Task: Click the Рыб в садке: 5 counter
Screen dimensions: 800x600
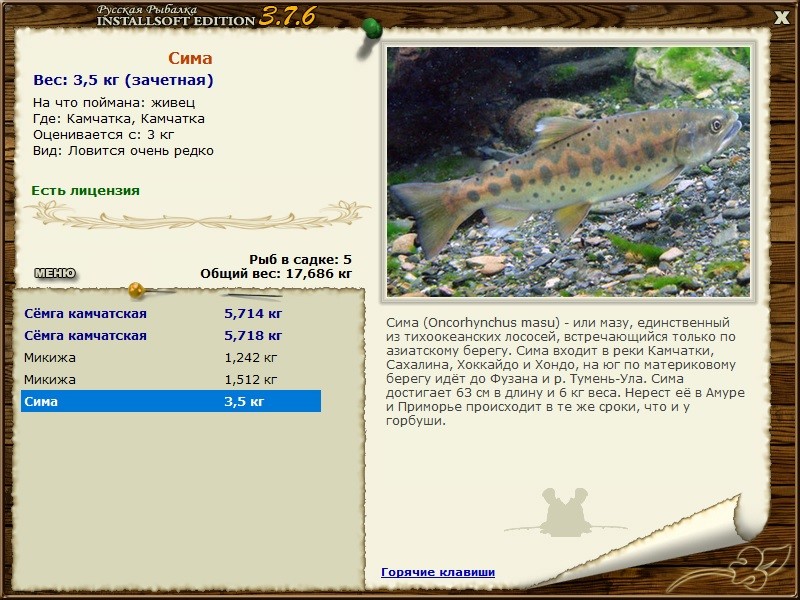Action: pos(301,259)
